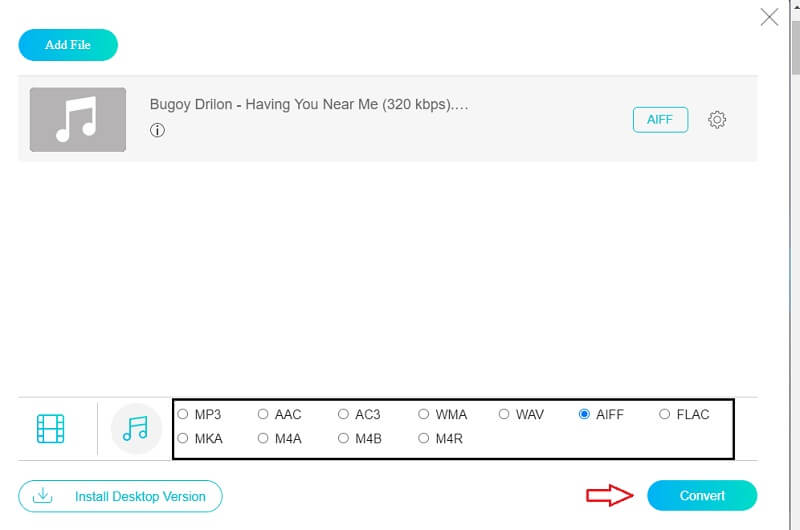This screenshot has height=530, width=800.
Task: Select M4B audiobook format
Action: tap(343, 438)
